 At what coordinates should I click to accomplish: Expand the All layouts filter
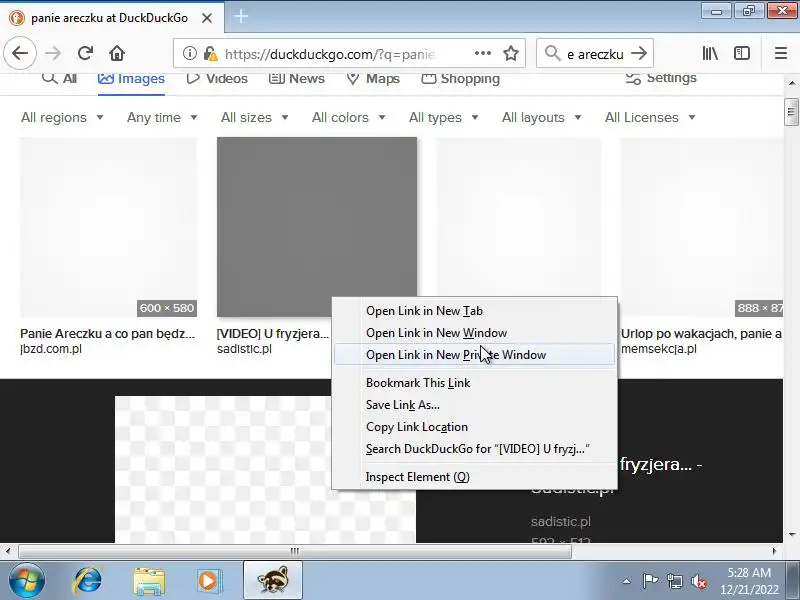(x=541, y=117)
